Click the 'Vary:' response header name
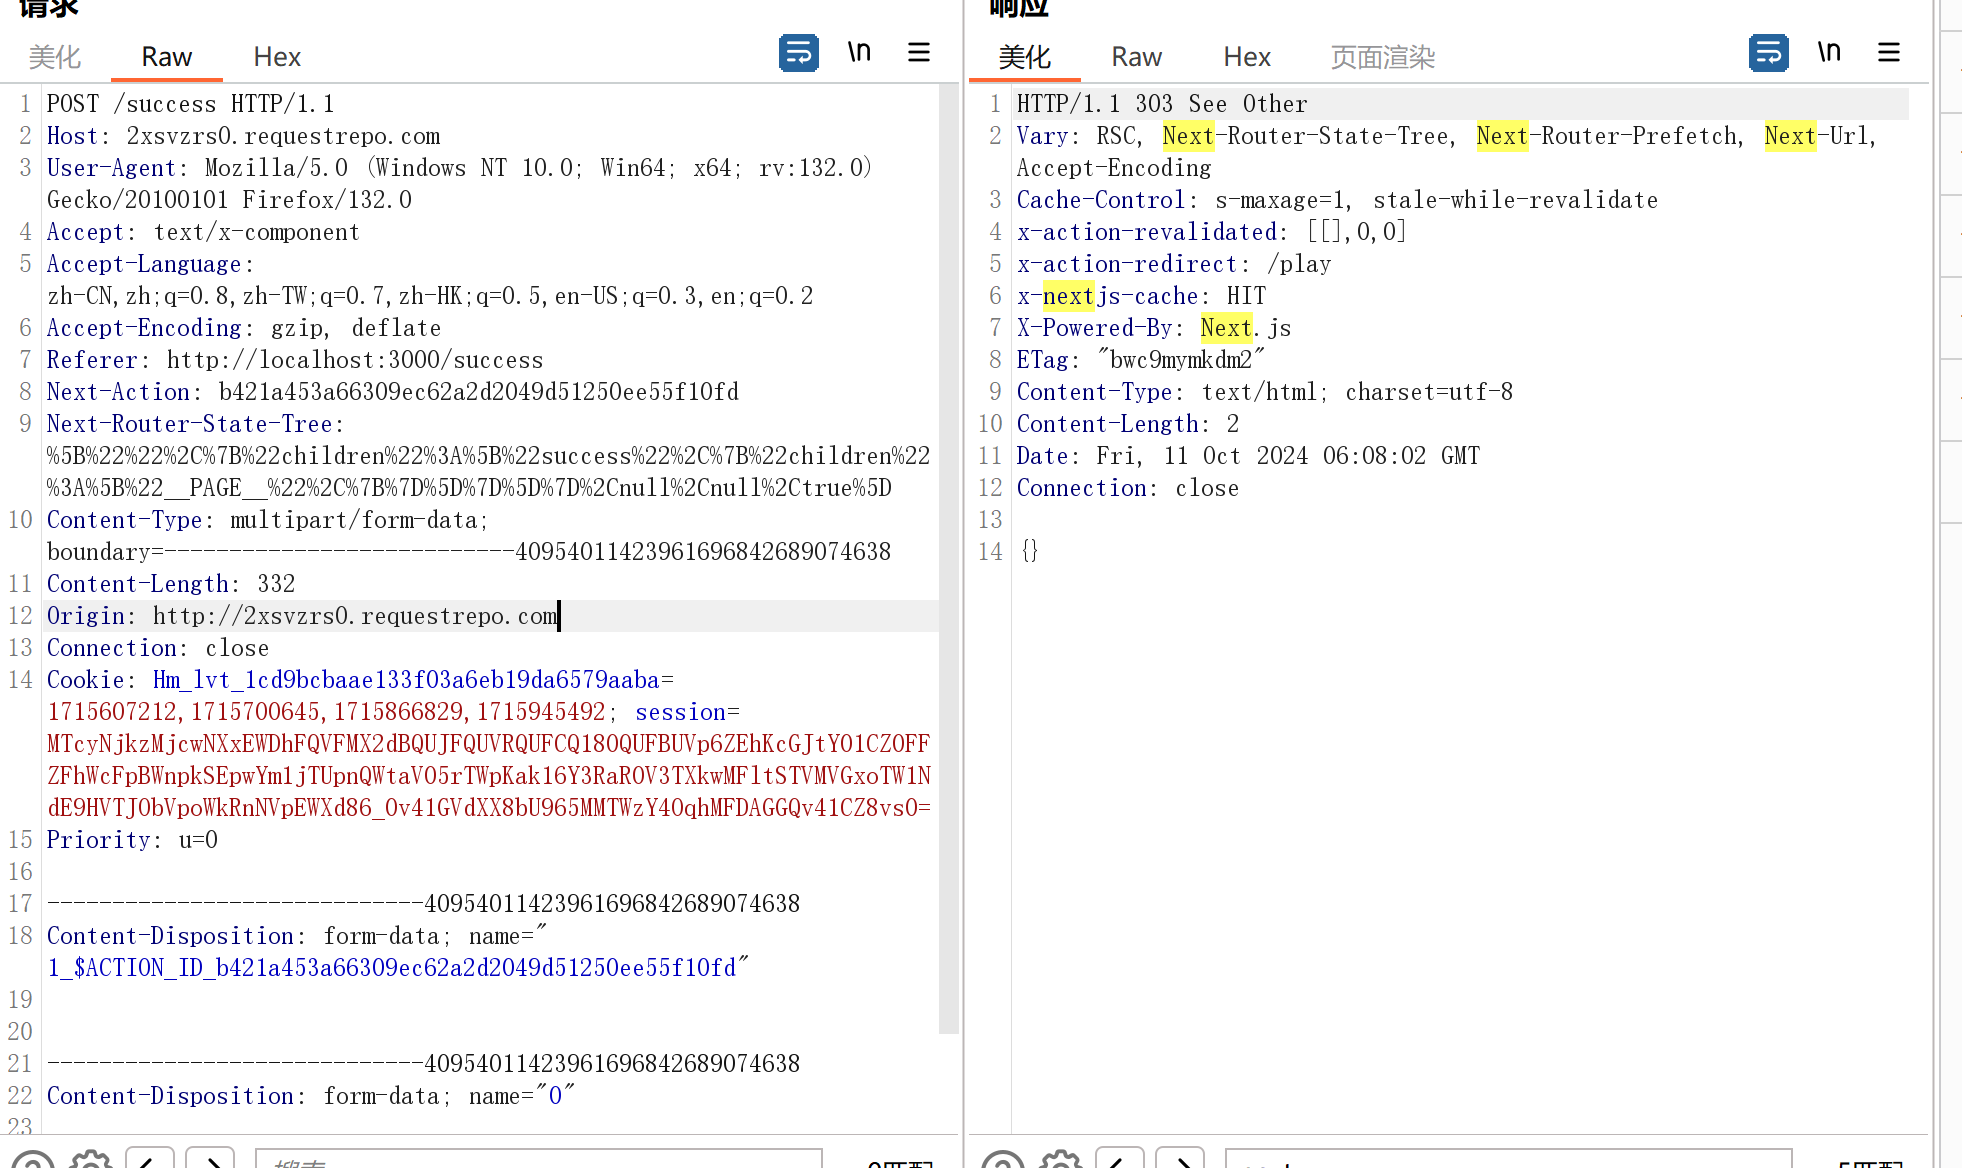1962x1168 pixels. (1048, 136)
